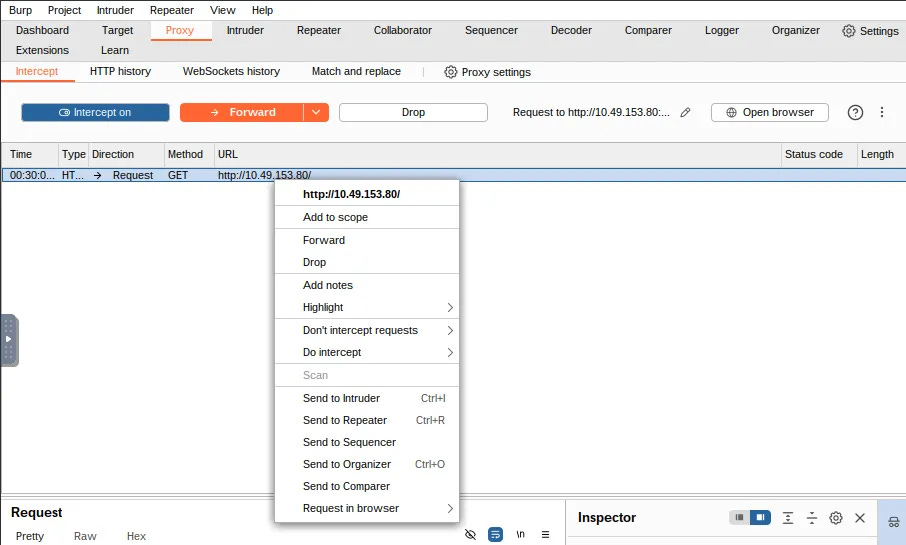Open the WebSockets history sub-tab
This screenshot has width=906, height=545.
[x=231, y=71]
